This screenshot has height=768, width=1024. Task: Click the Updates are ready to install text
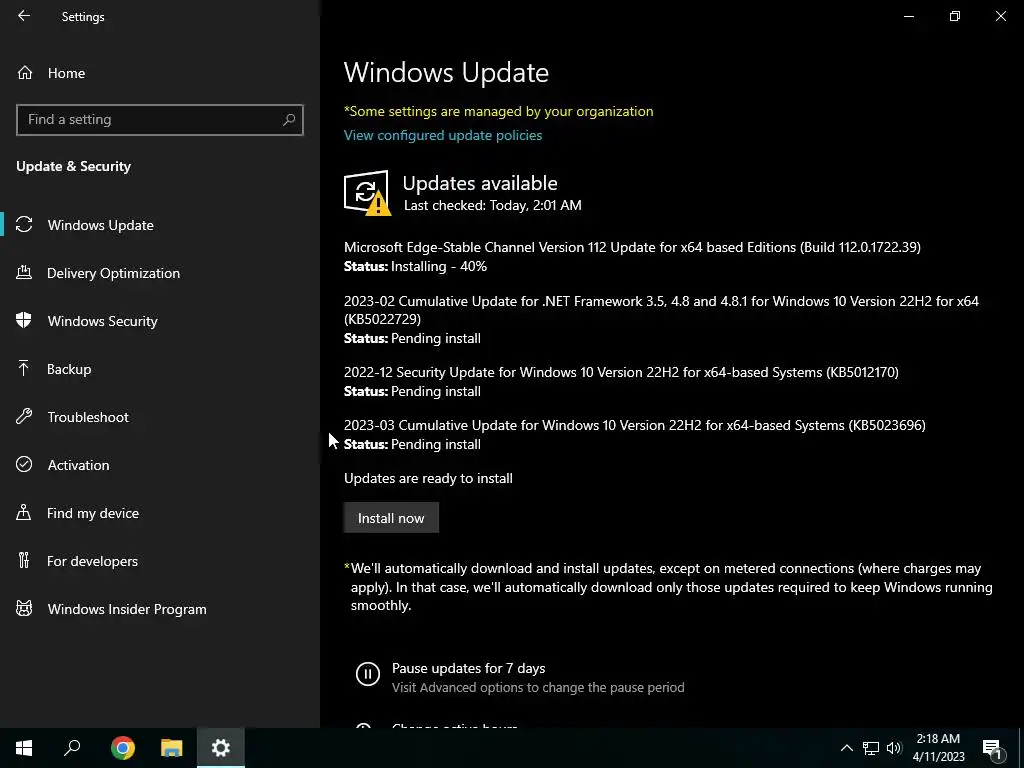[x=428, y=478]
